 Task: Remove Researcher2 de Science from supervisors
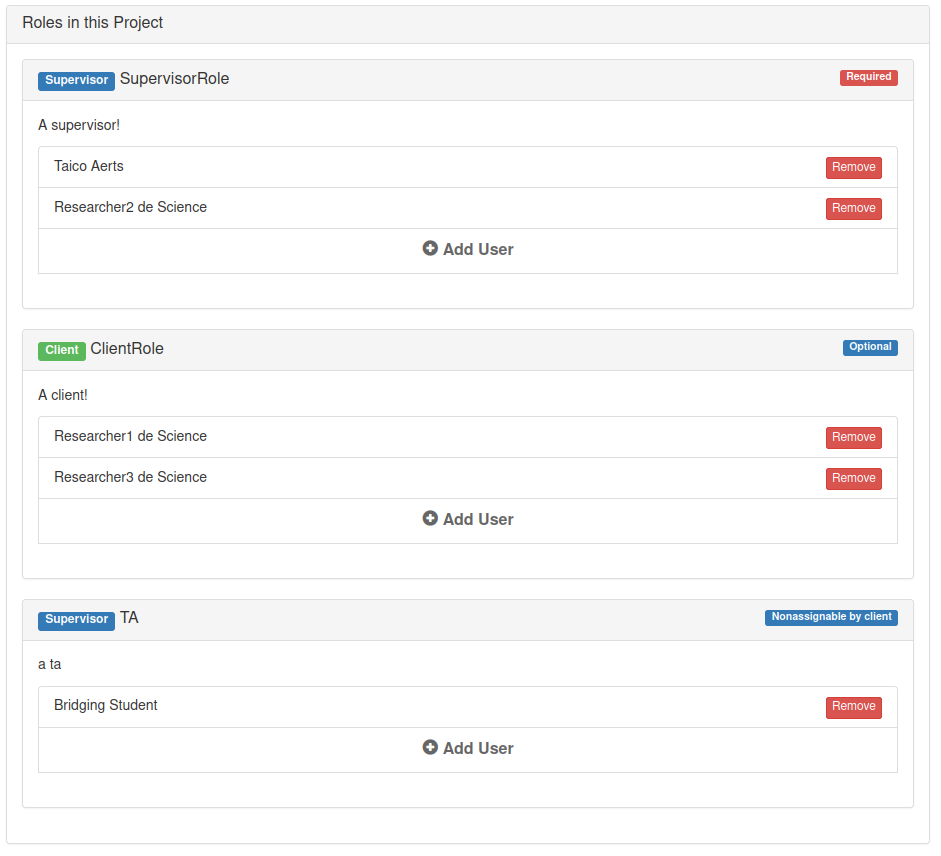click(x=853, y=208)
